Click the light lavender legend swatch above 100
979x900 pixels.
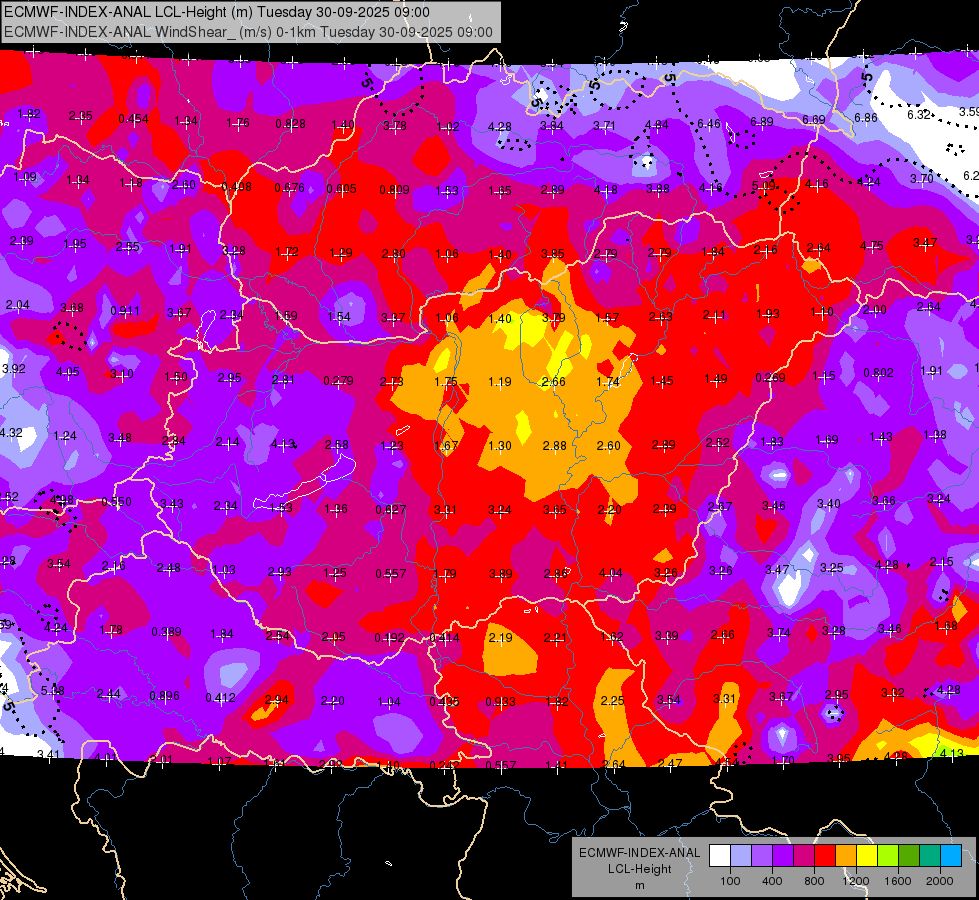(x=741, y=856)
